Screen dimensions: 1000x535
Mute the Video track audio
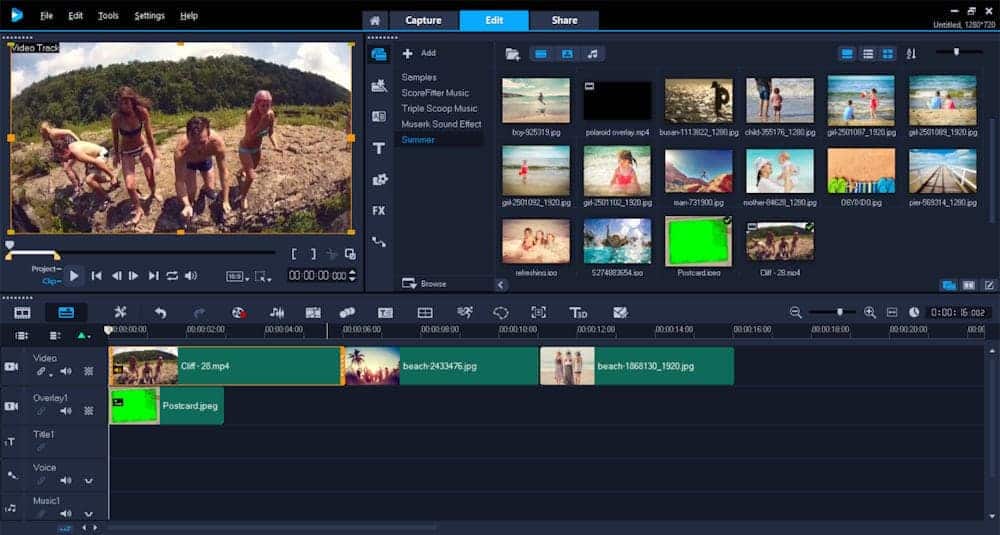coord(66,371)
